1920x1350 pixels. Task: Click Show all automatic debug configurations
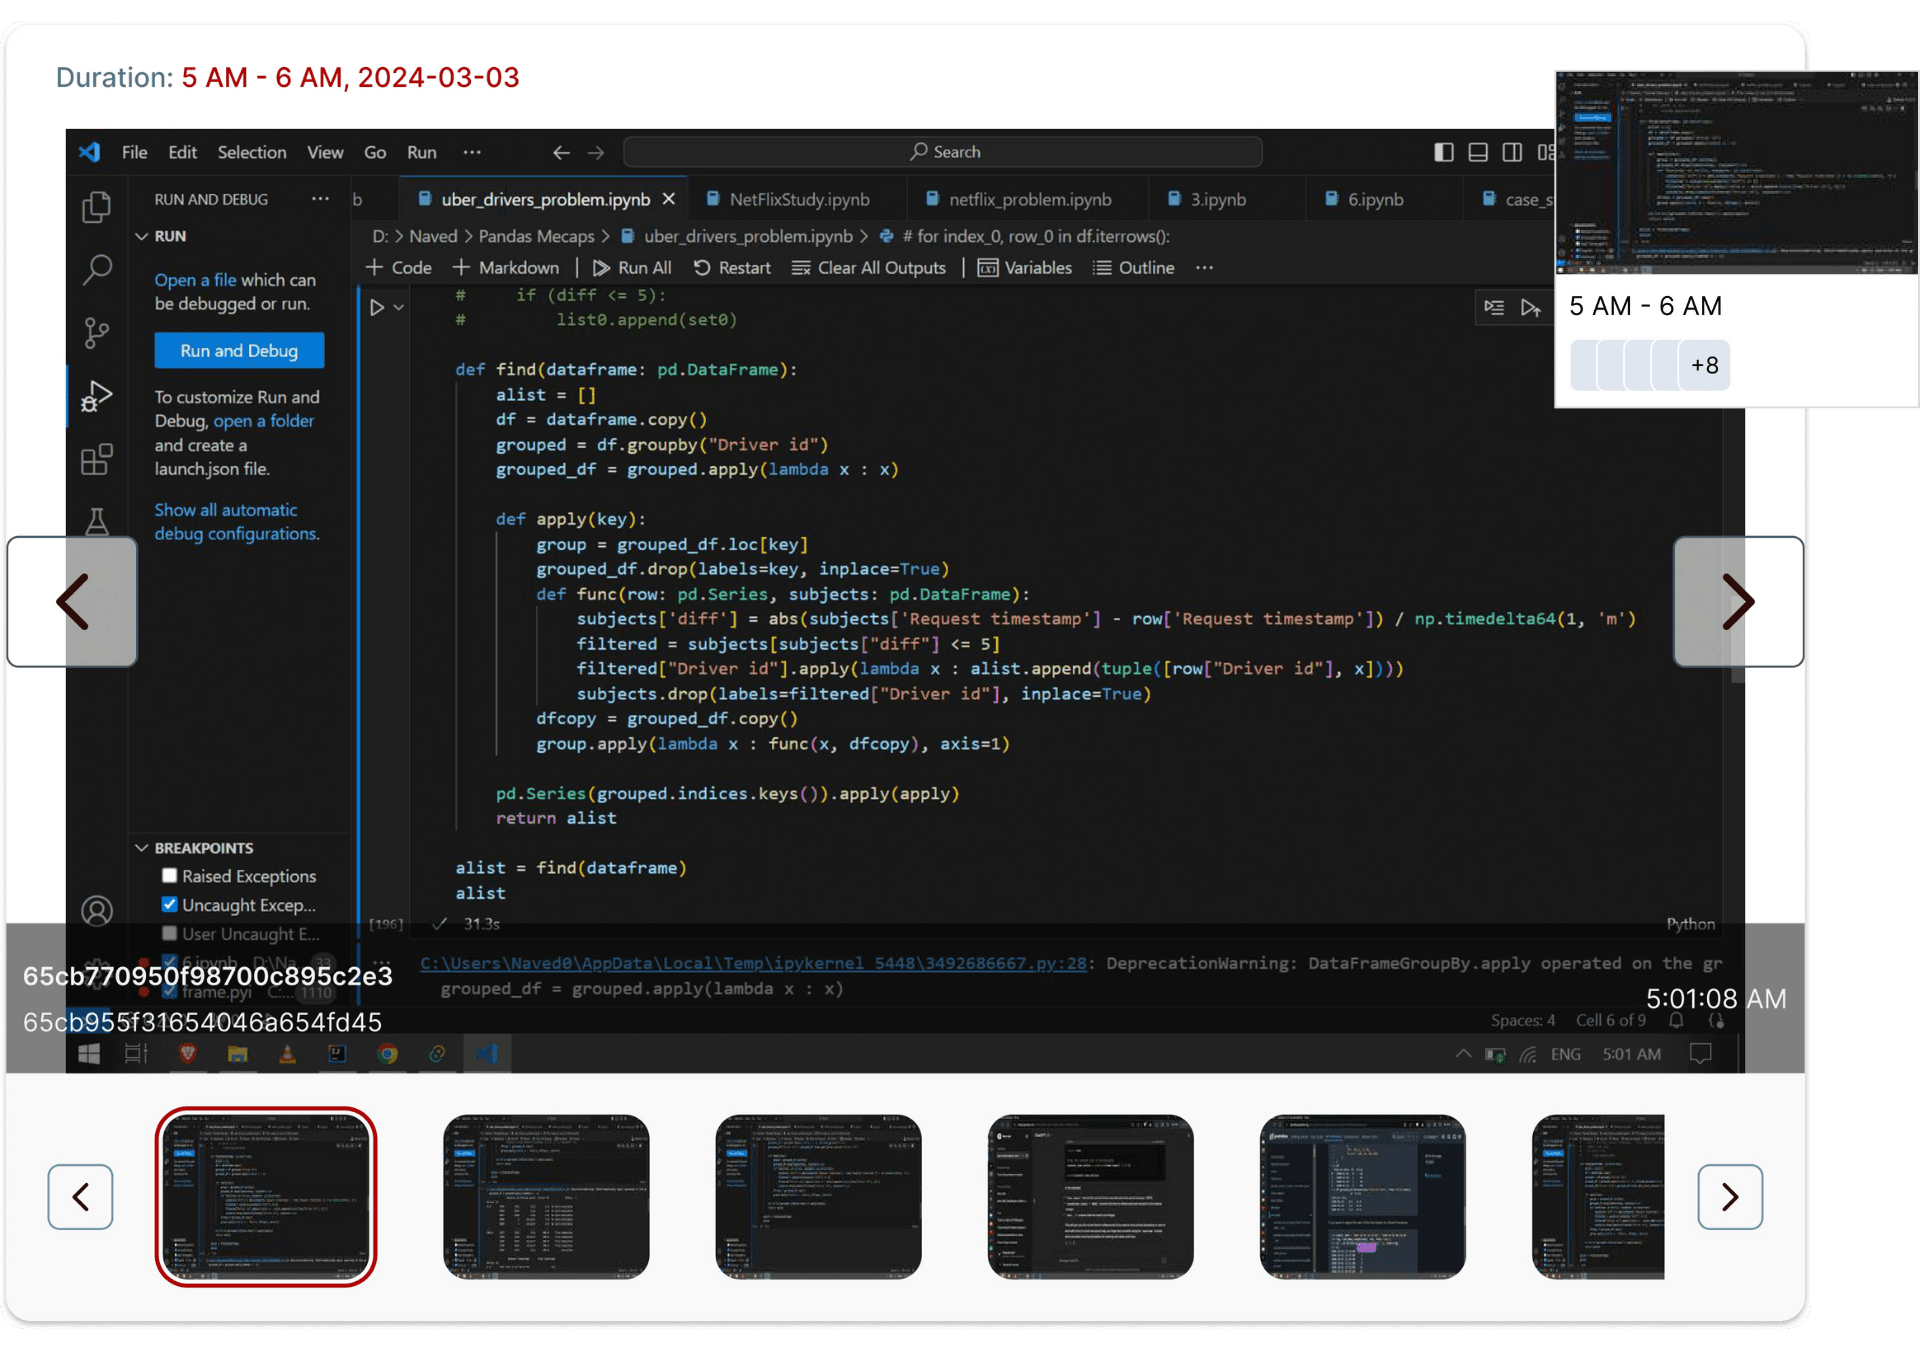coord(236,522)
